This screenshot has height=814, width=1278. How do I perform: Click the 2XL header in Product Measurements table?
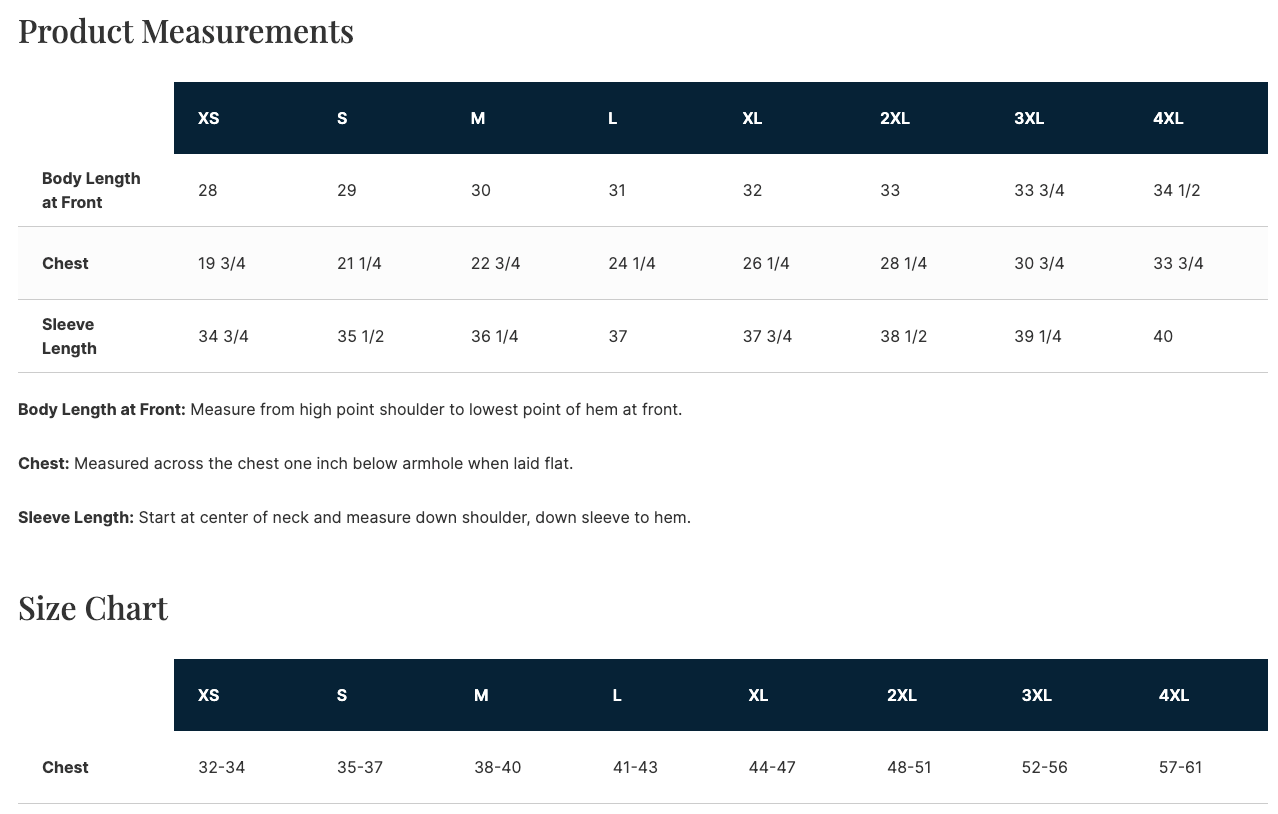click(x=894, y=118)
